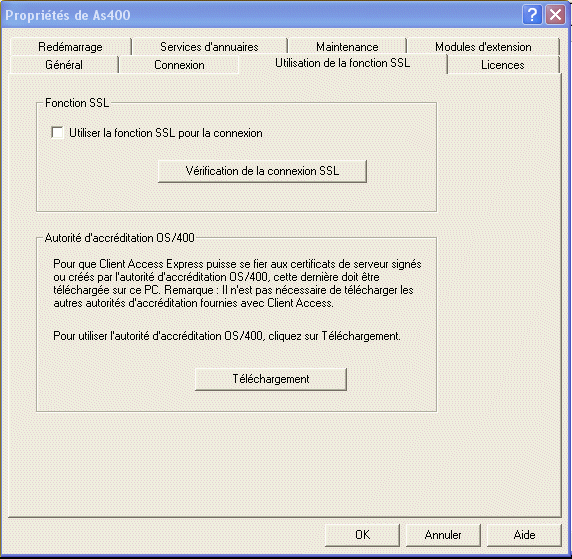This screenshot has width=572, height=559.
Task: Click the 'Pour que Client Access Express' paragraph
Action: pyautogui.click(x=237, y=283)
